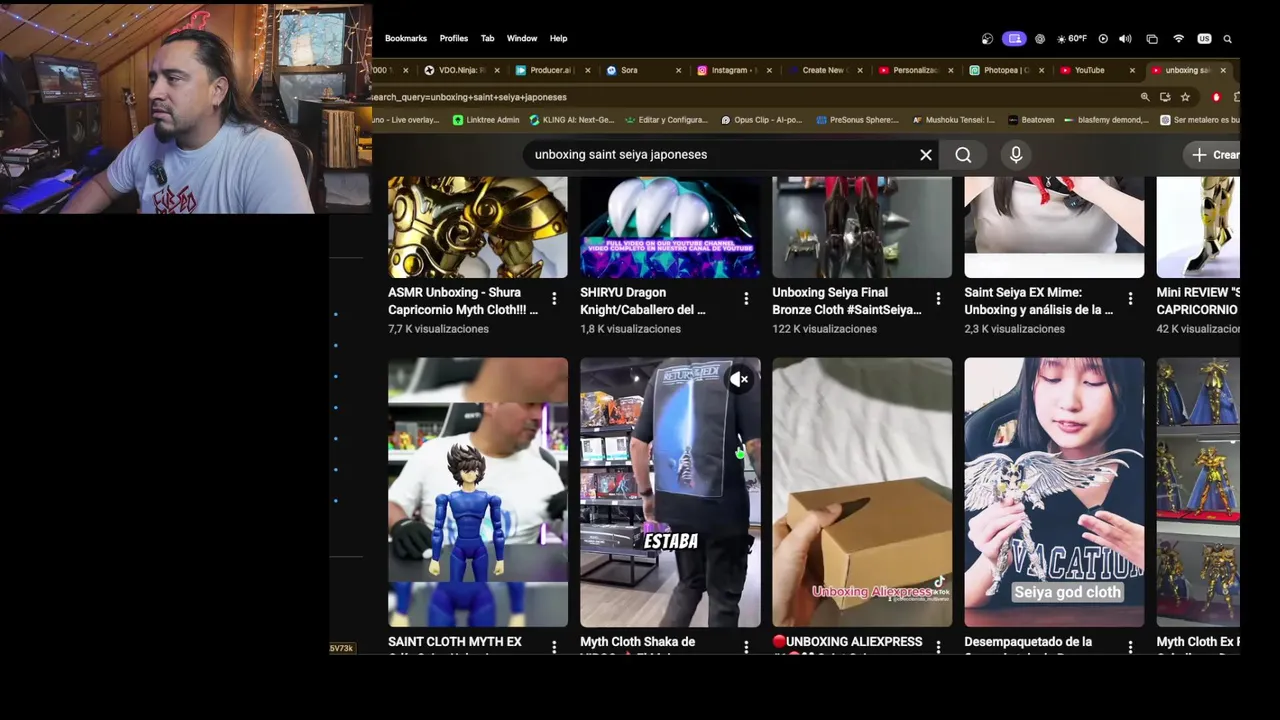Open the Bookmarks menu

click(406, 39)
